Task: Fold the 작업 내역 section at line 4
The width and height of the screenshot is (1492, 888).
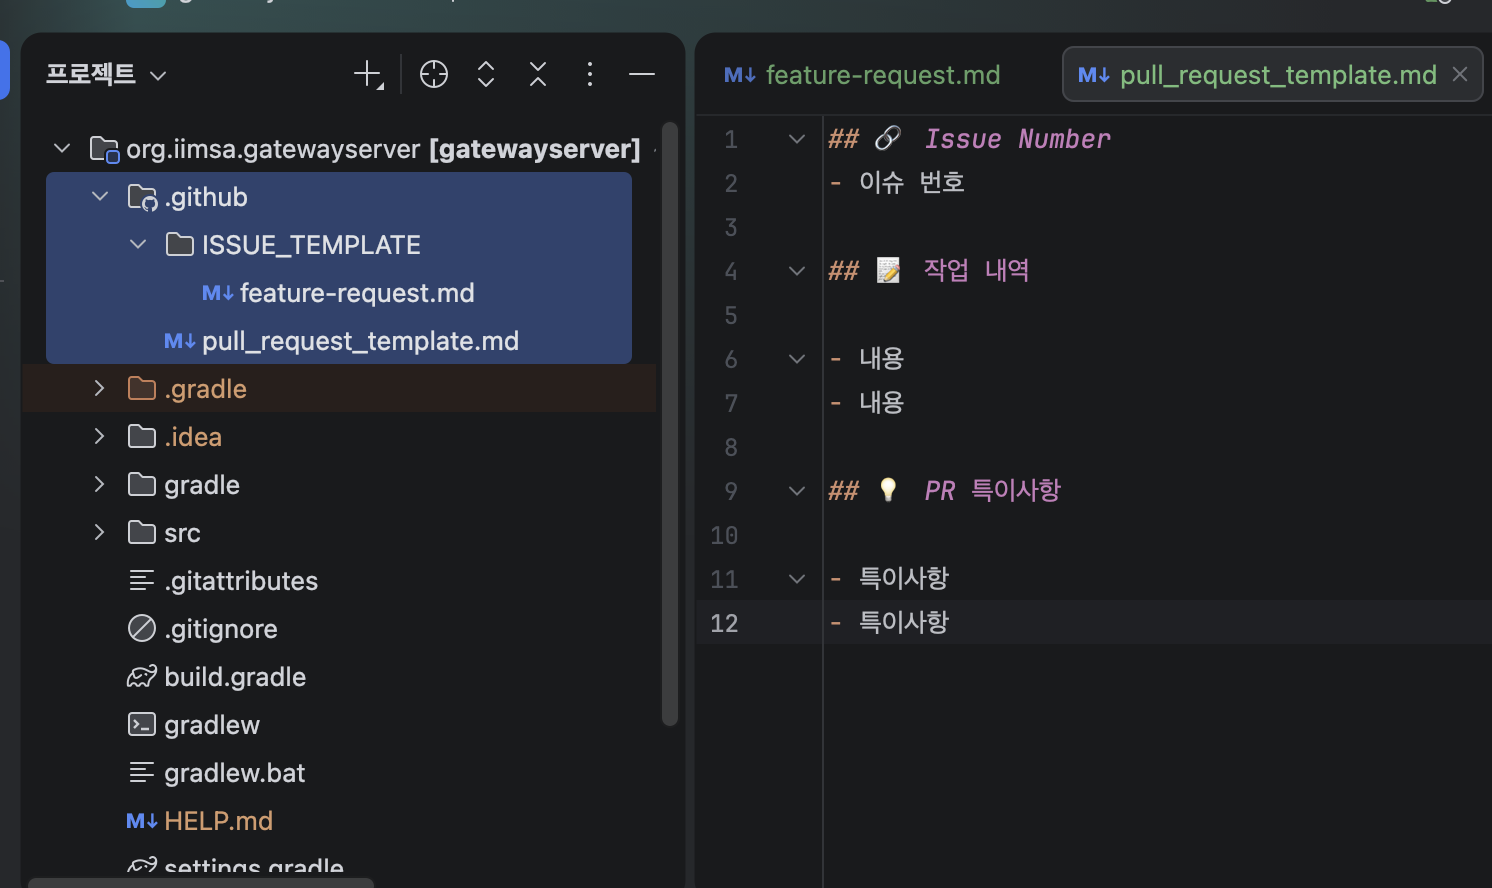Action: coord(797,271)
